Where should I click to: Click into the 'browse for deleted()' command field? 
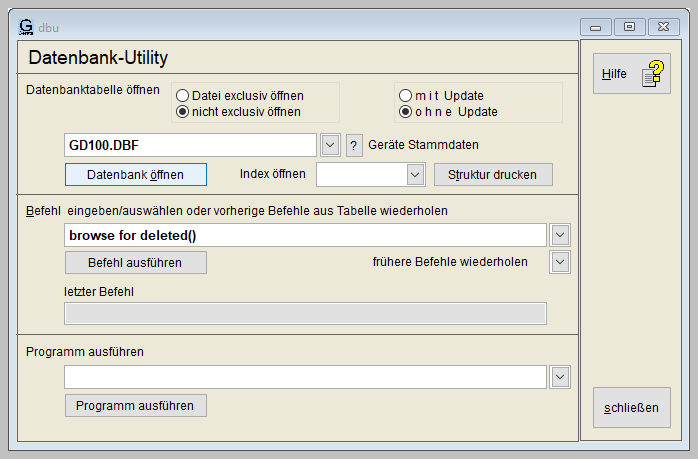pyautogui.click(x=305, y=235)
